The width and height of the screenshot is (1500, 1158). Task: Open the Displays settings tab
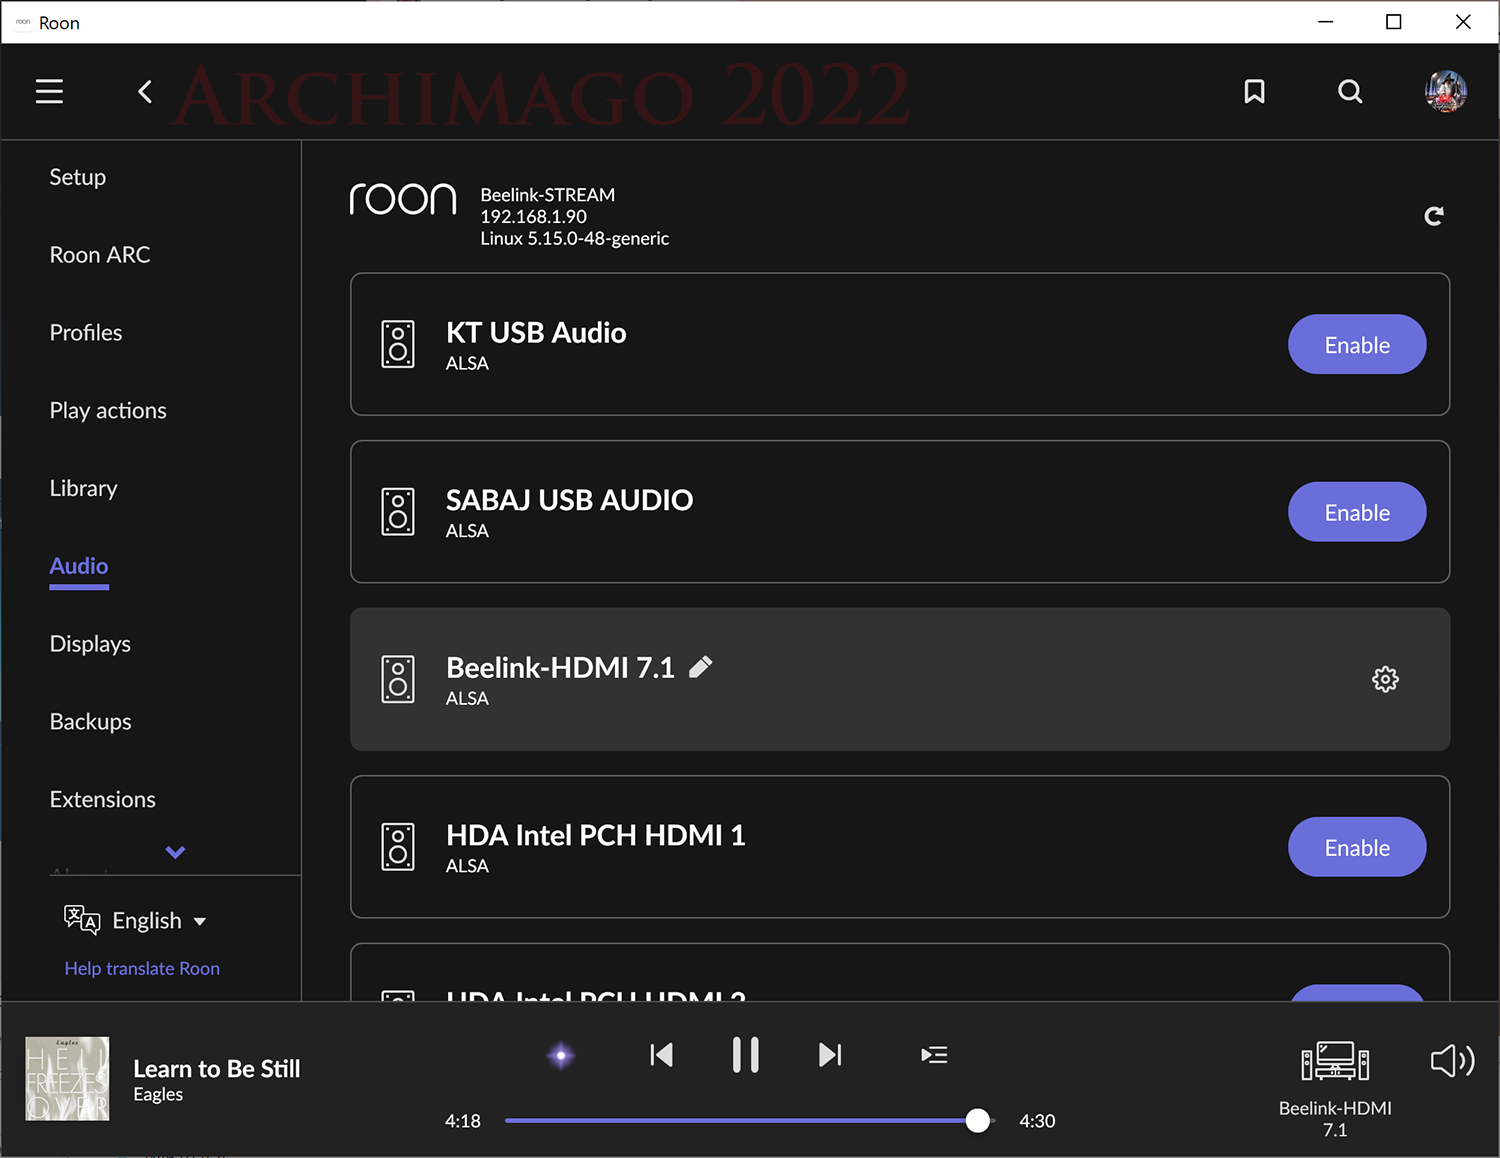(90, 644)
